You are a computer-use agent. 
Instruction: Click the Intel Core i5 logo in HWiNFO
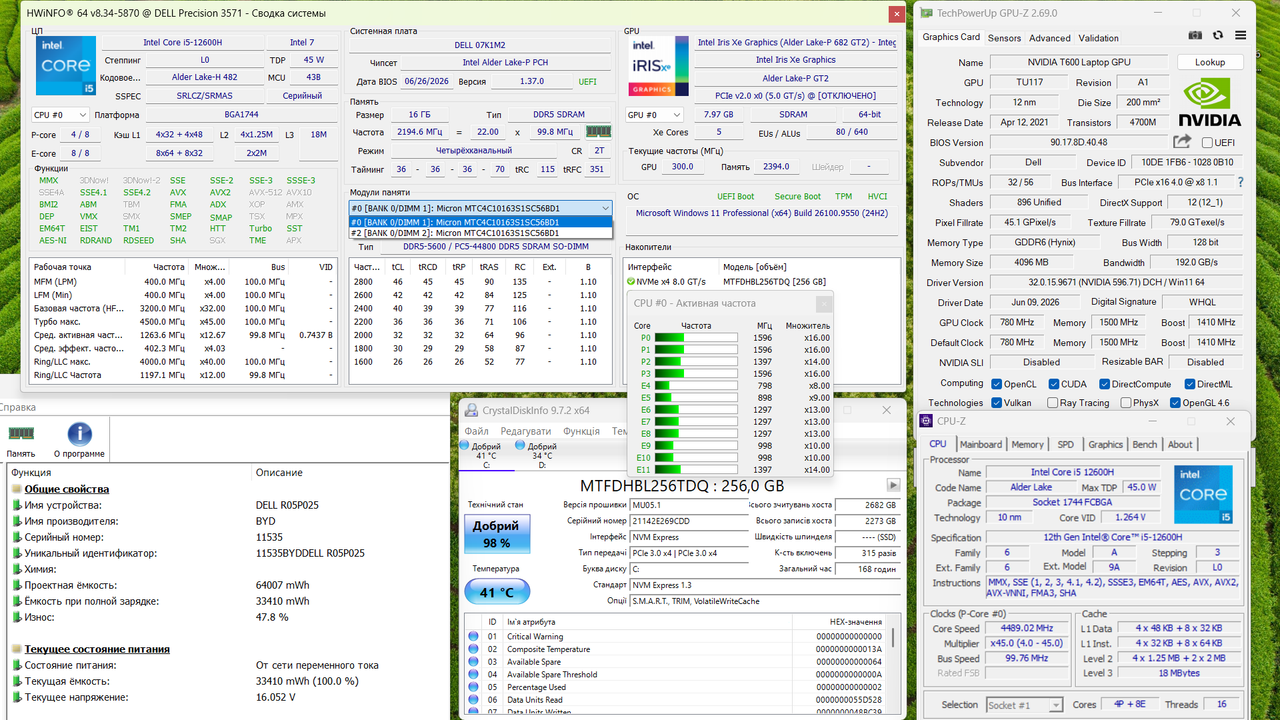tap(66, 66)
